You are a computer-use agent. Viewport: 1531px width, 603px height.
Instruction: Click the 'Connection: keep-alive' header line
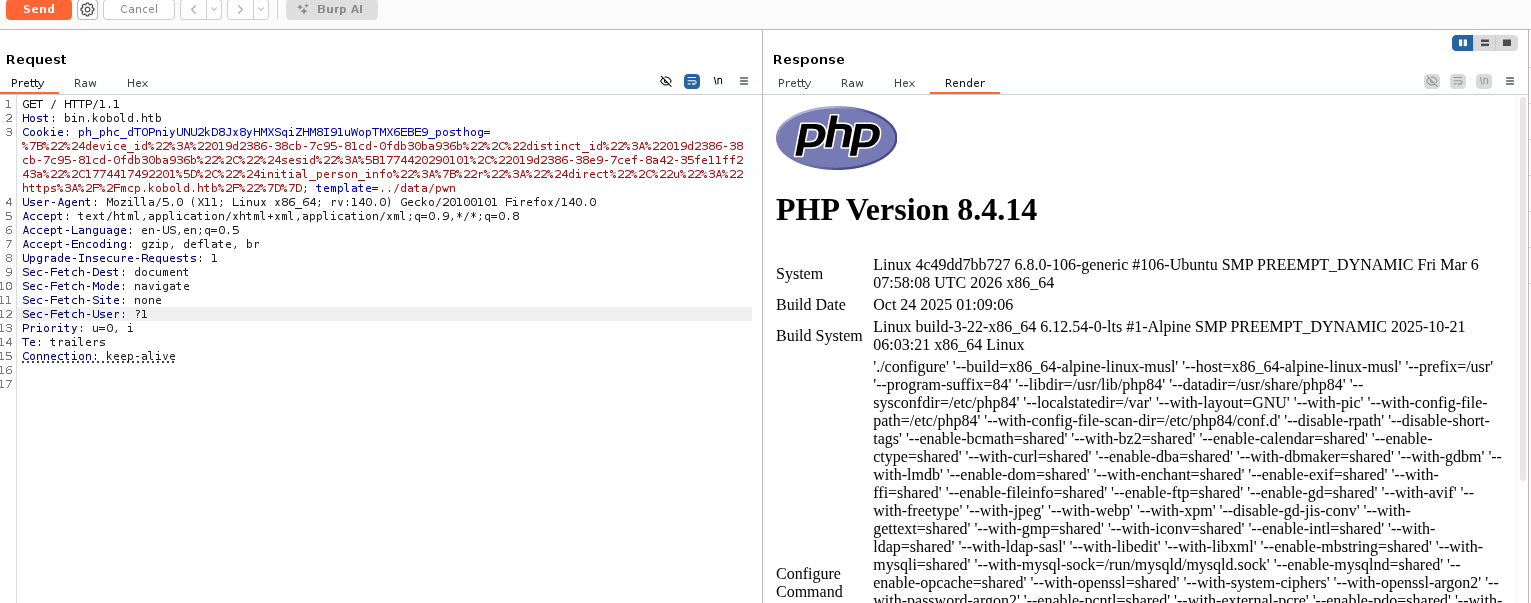[99, 356]
